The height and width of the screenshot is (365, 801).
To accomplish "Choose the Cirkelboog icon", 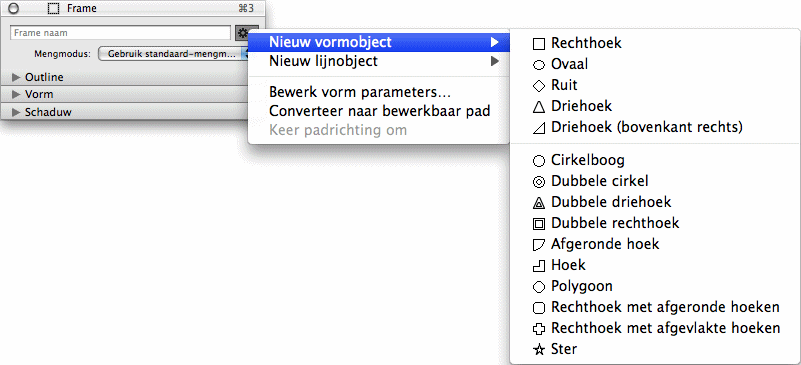I will click(x=538, y=161).
